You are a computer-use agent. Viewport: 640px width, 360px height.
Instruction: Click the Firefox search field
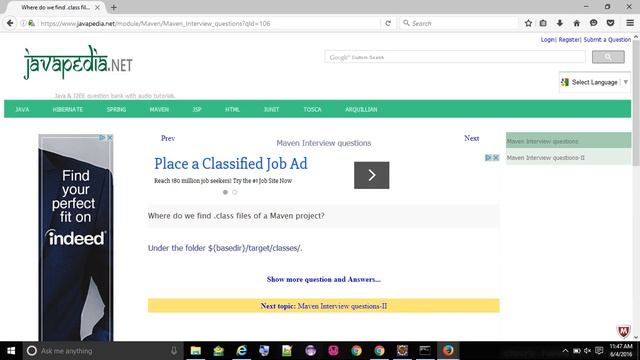(x=459, y=23)
